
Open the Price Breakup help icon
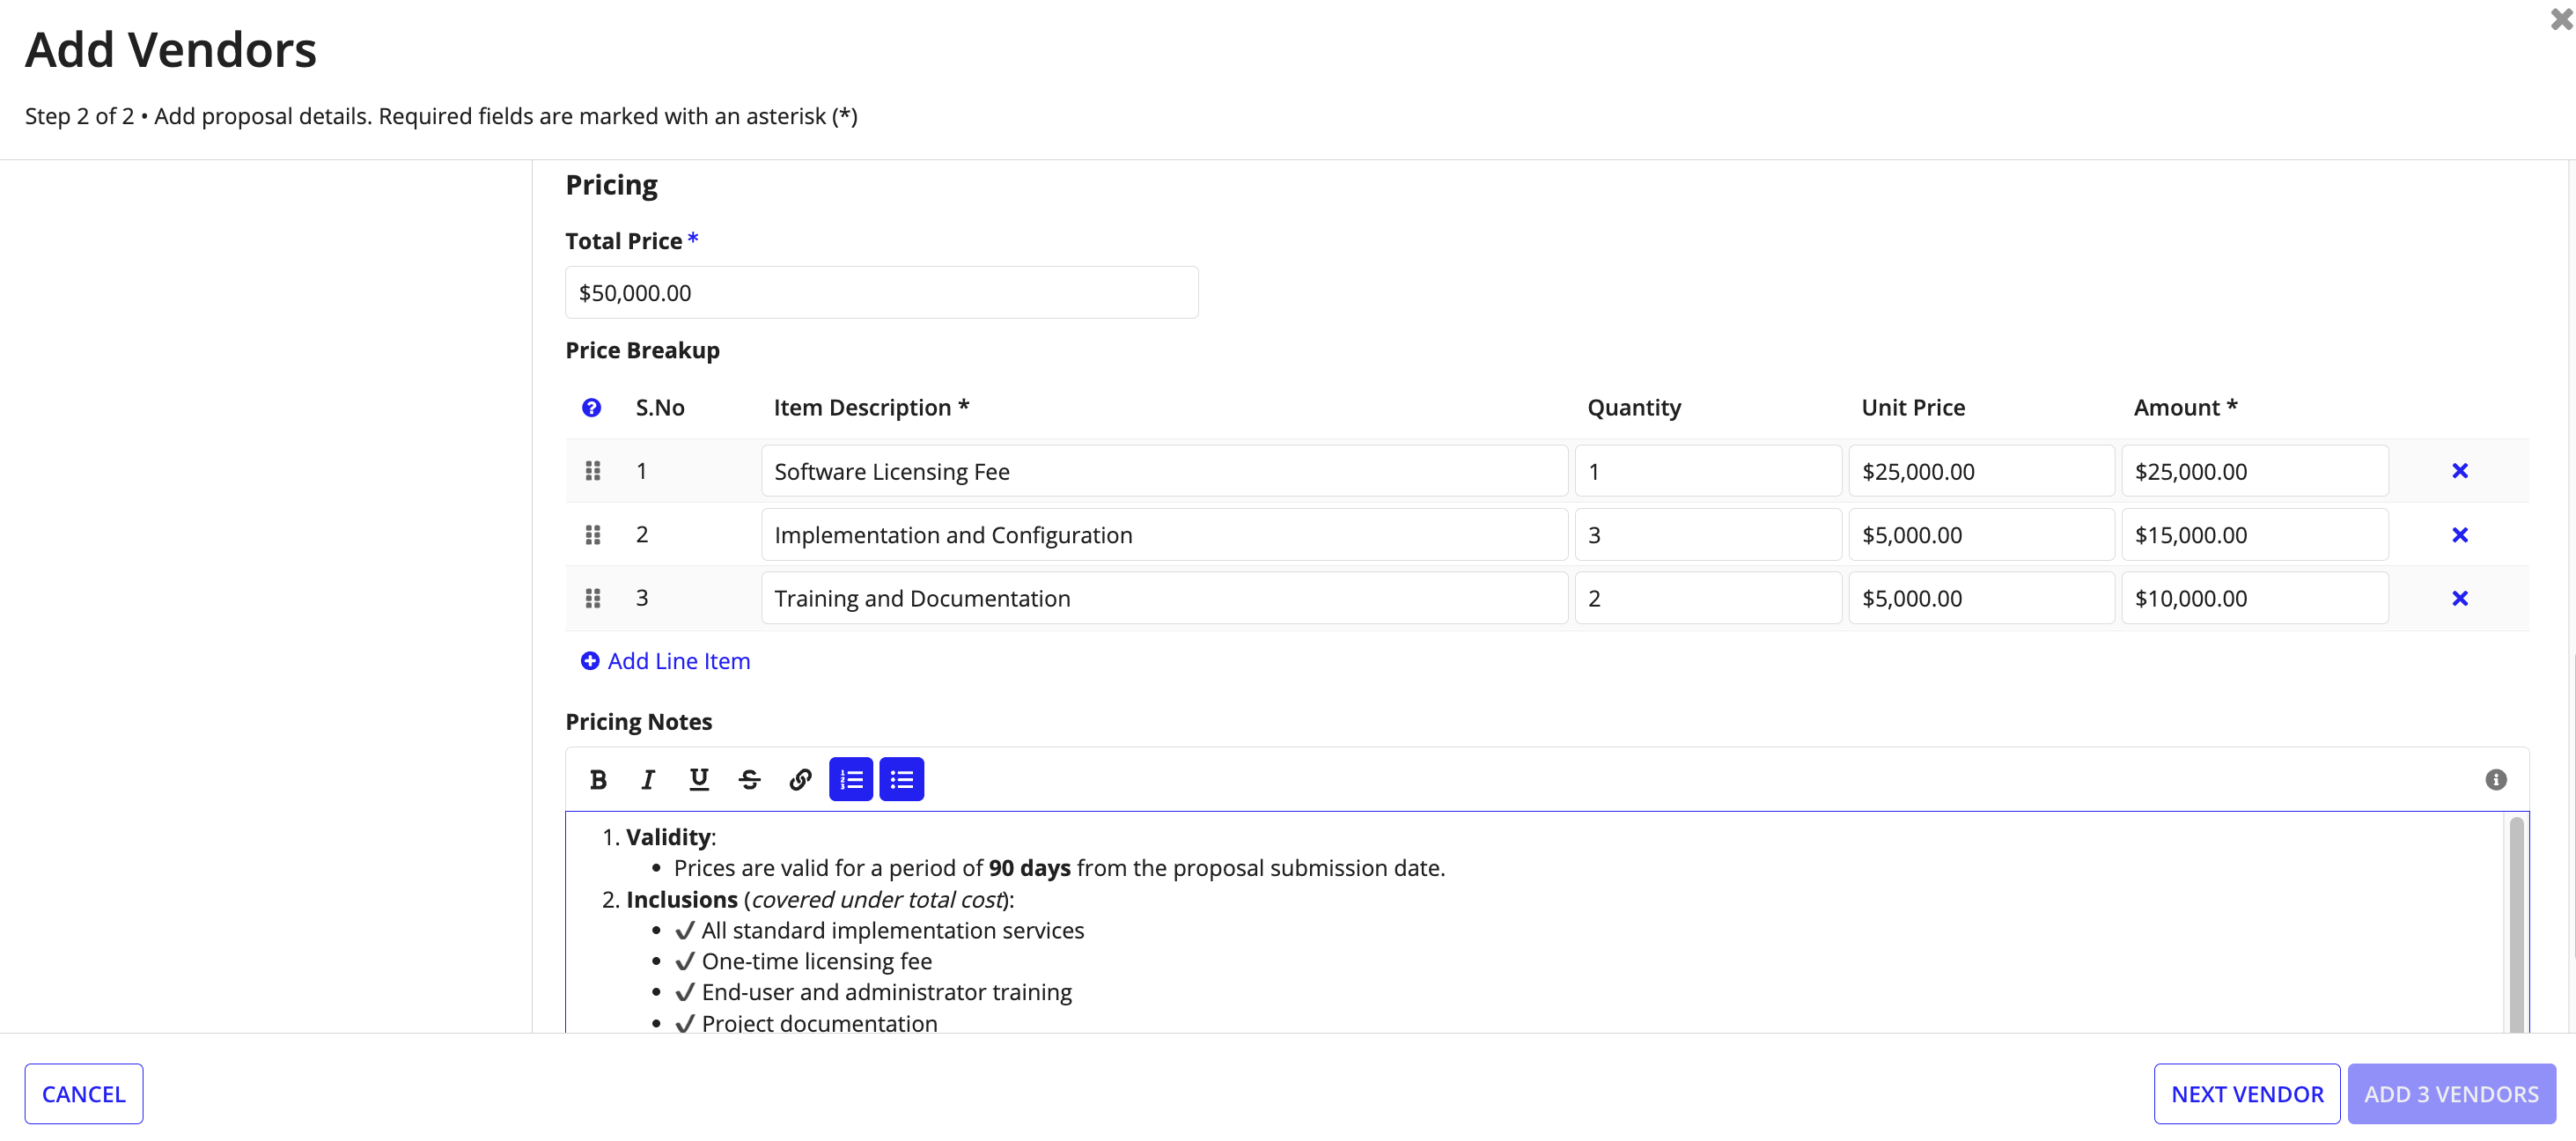click(591, 408)
